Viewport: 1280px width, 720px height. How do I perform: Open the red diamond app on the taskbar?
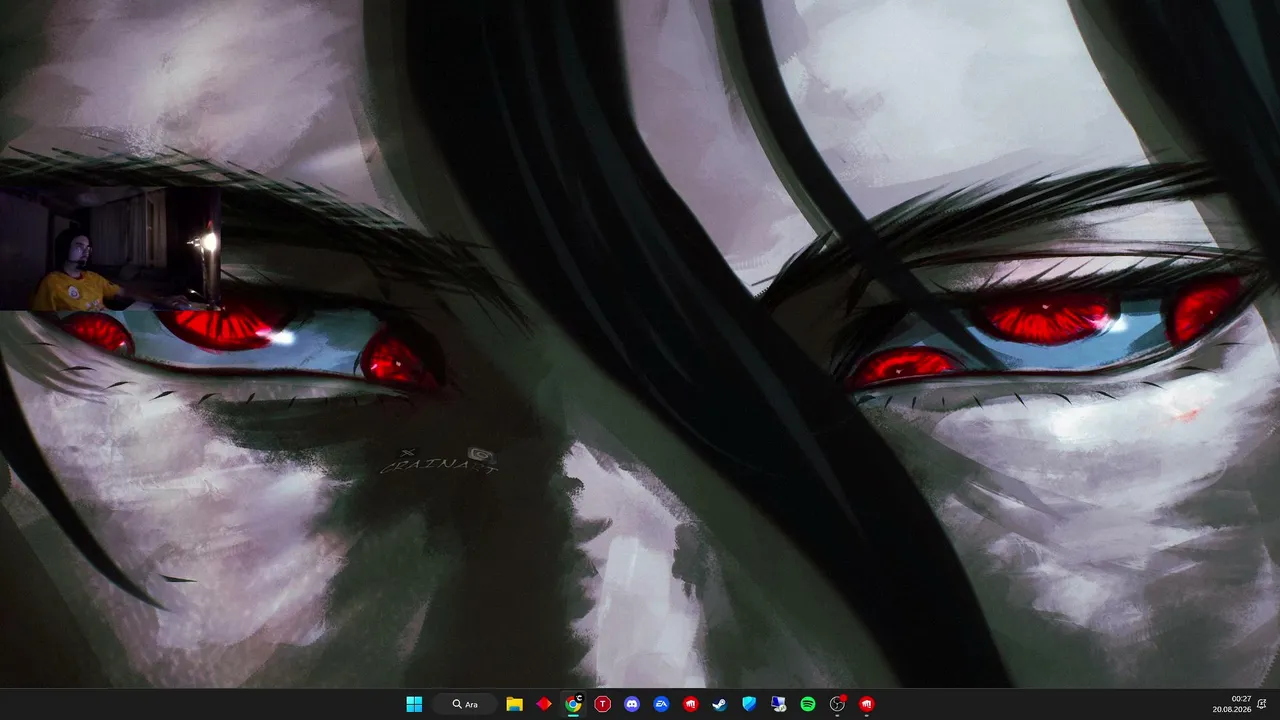(544, 704)
